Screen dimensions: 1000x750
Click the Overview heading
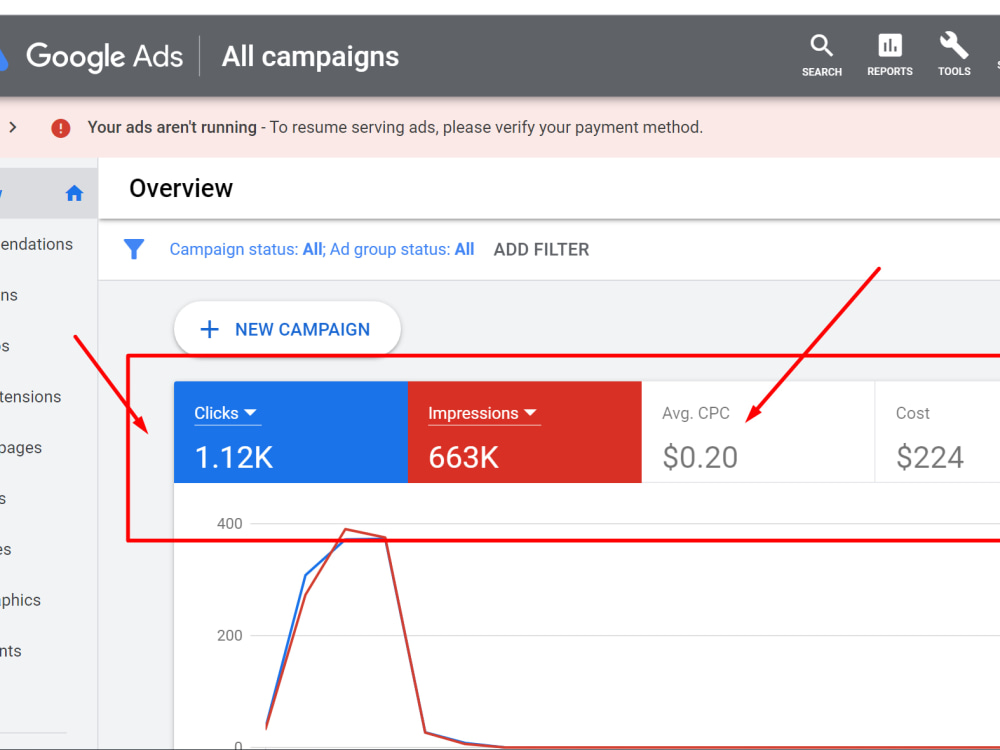coord(181,189)
